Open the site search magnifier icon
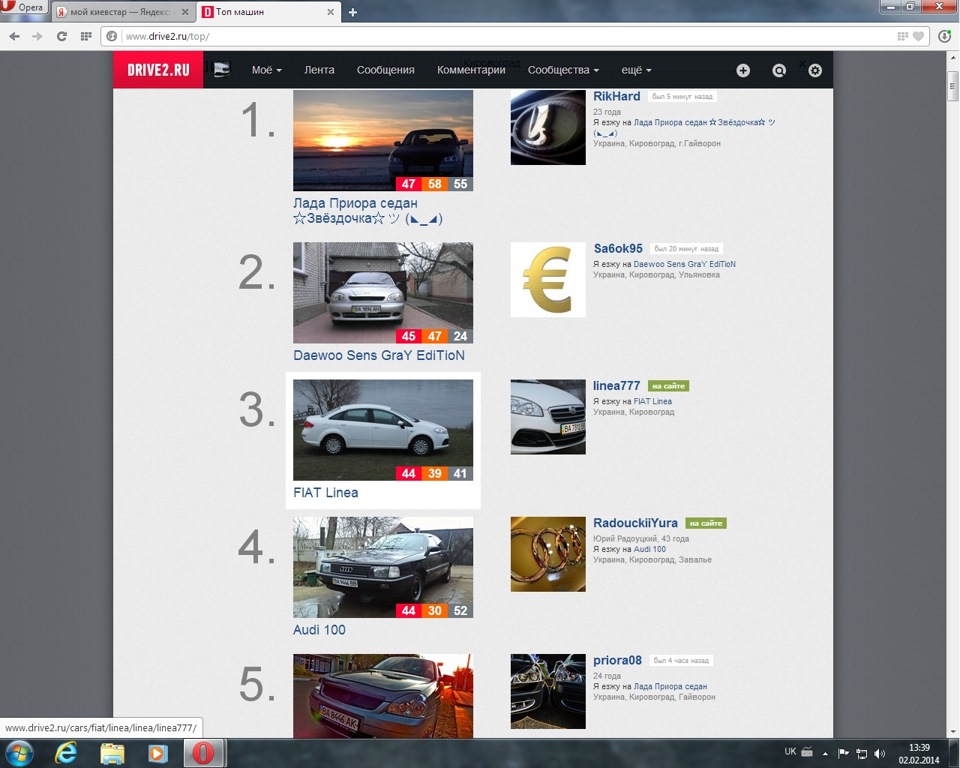The height and width of the screenshot is (768, 960). tap(779, 70)
